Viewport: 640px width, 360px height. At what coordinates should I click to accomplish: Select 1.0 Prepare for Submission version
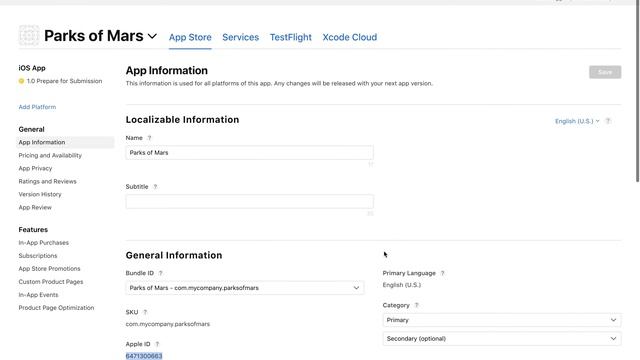[64, 81]
